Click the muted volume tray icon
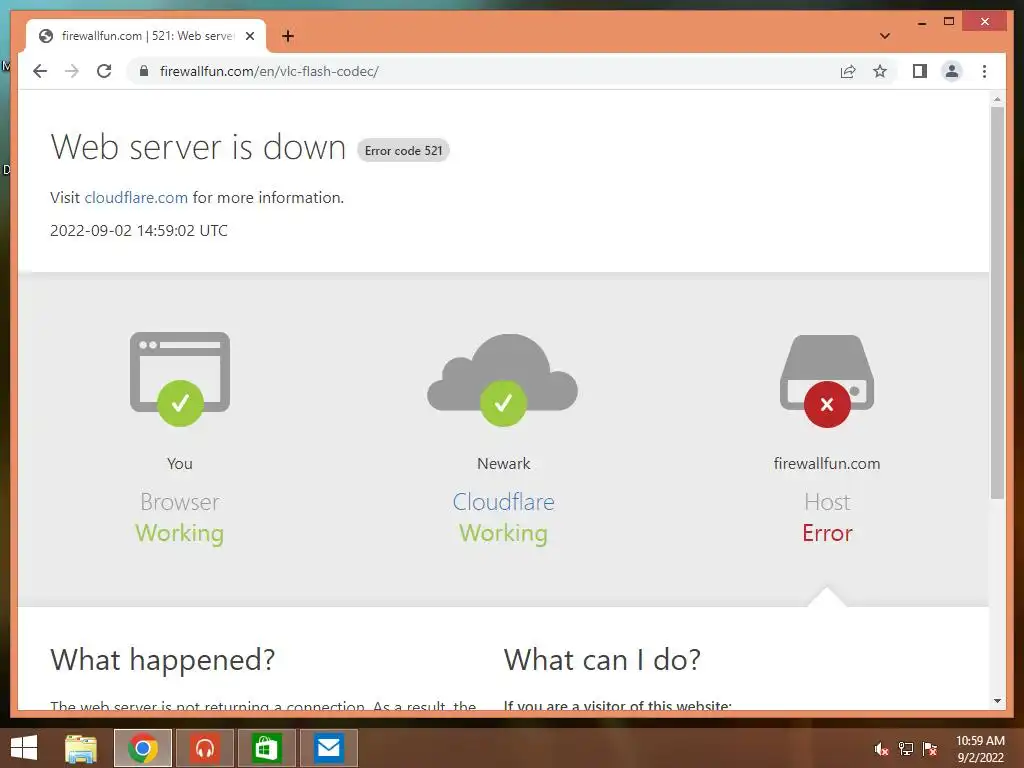Image resolution: width=1024 pixels, height=768 pixels. tap(882, 749)
